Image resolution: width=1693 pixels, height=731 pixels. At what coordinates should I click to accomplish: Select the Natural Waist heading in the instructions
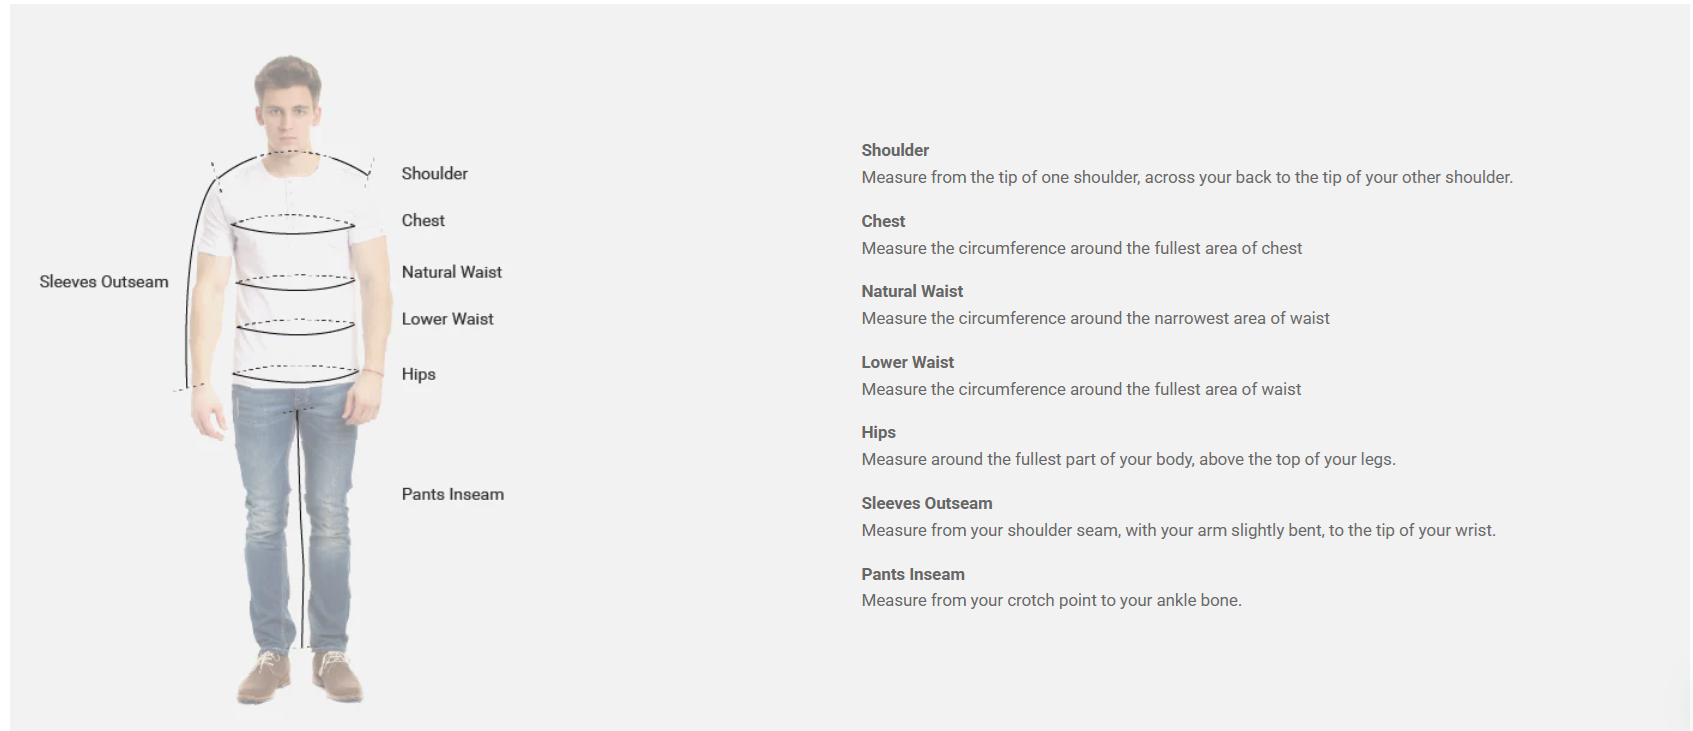912,291
